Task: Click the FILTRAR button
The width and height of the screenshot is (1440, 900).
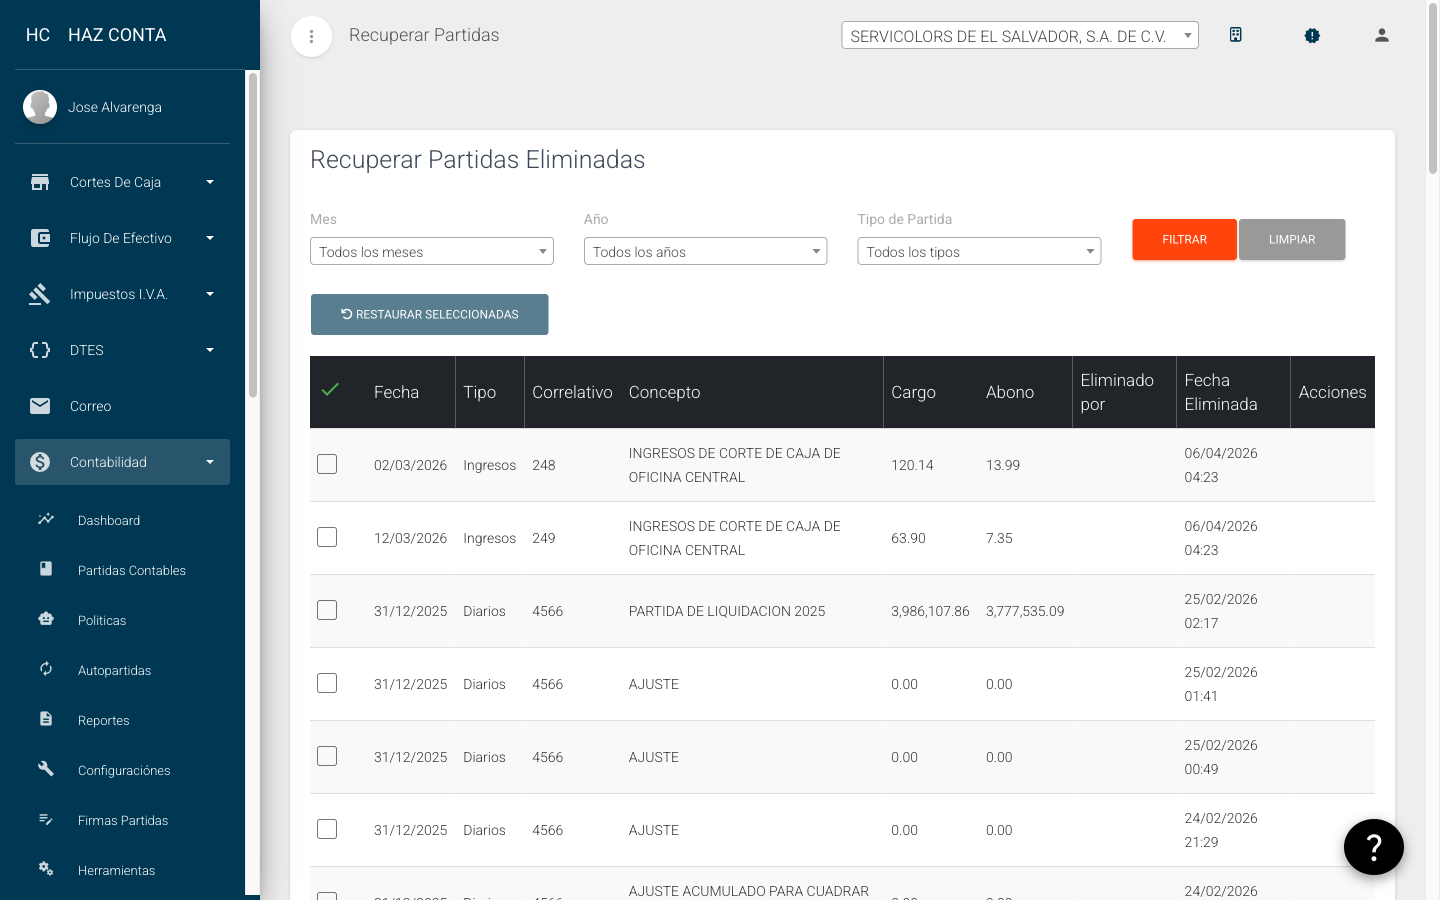Action: coord(1184,239)
